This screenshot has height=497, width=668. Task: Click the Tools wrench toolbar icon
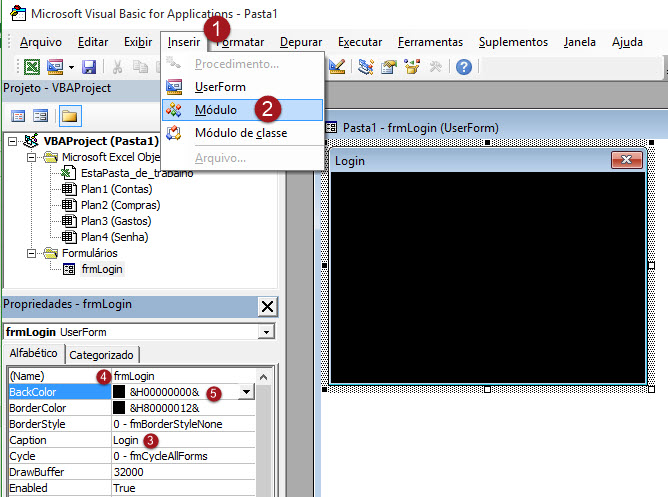point(435,67)
